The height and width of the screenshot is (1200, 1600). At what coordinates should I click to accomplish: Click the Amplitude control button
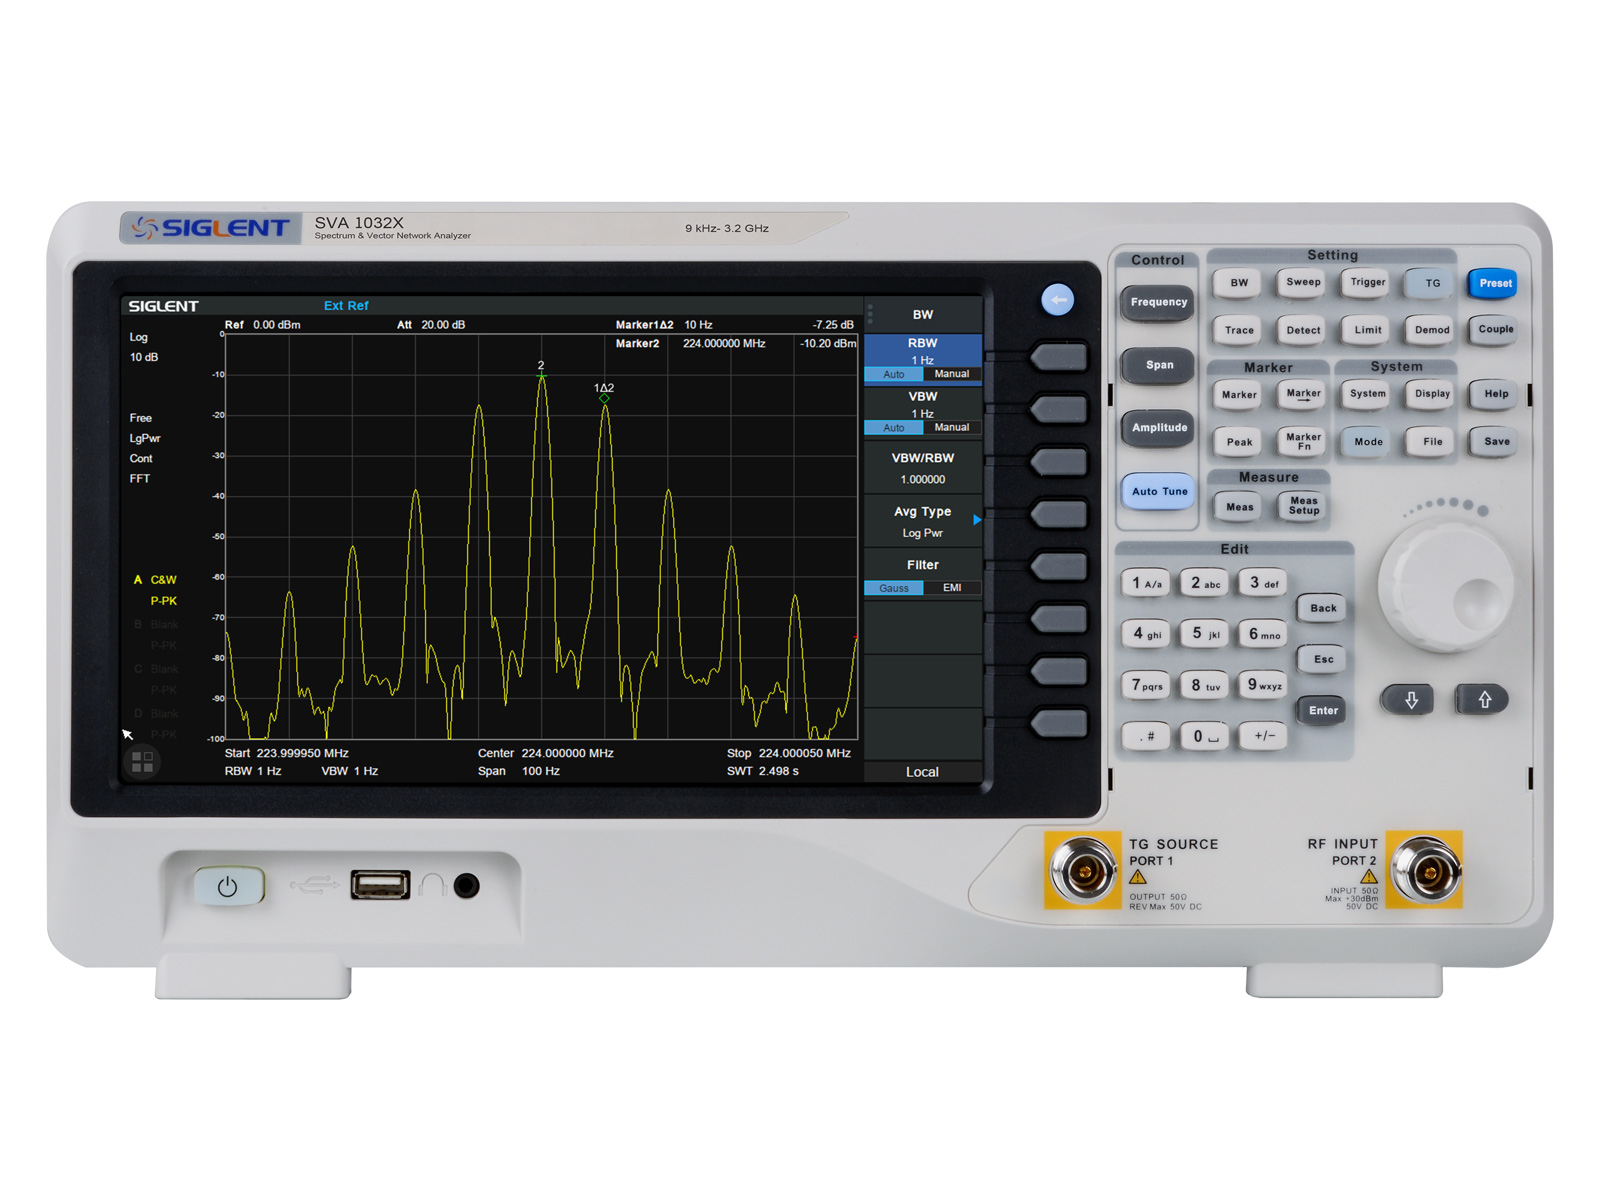(1158, 428)
